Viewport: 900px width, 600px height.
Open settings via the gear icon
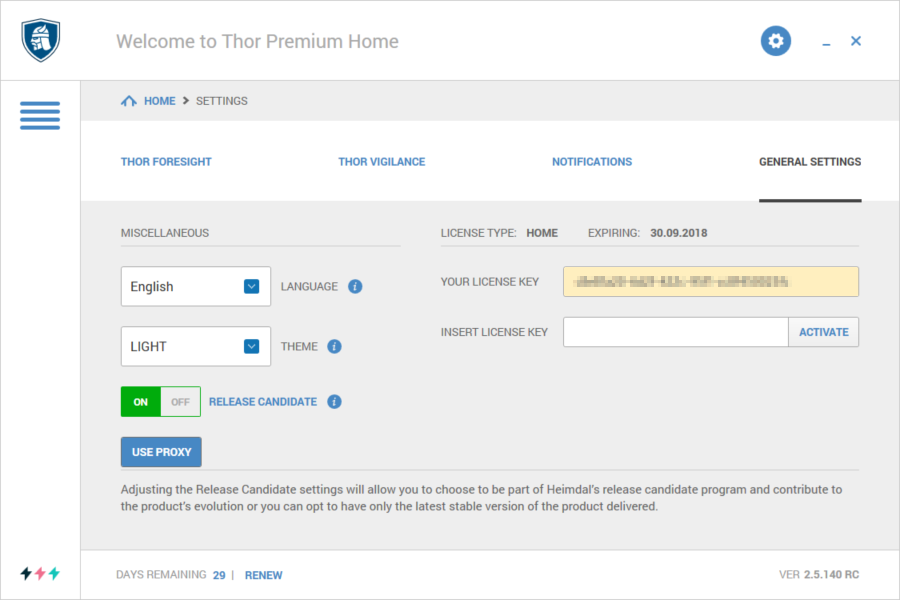776,41
